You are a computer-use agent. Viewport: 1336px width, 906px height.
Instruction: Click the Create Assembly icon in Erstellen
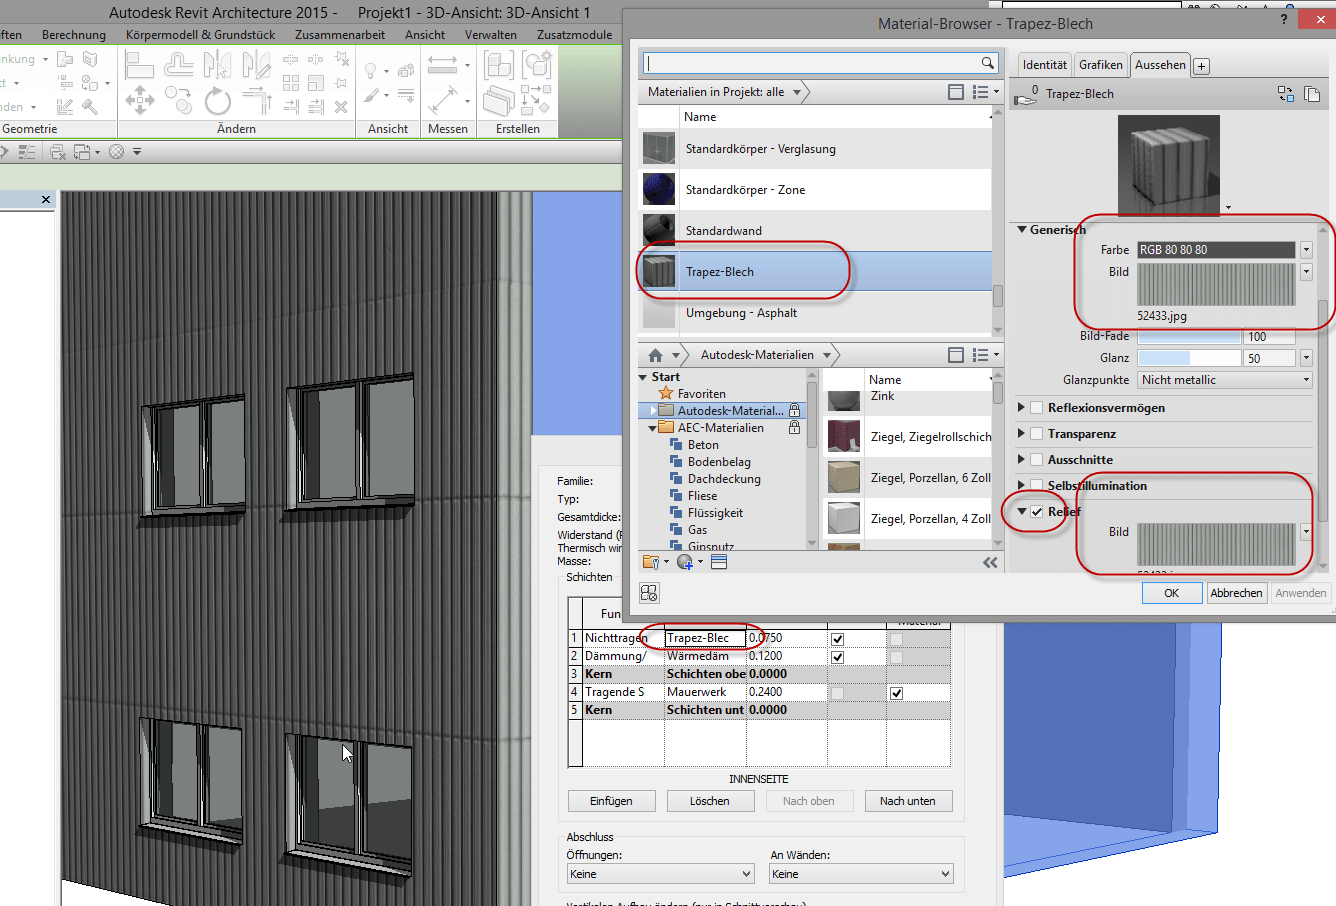[498, 65]
